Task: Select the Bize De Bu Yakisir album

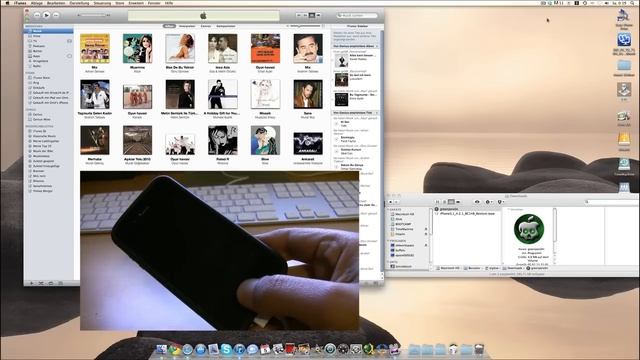Action: click(180, 49)
